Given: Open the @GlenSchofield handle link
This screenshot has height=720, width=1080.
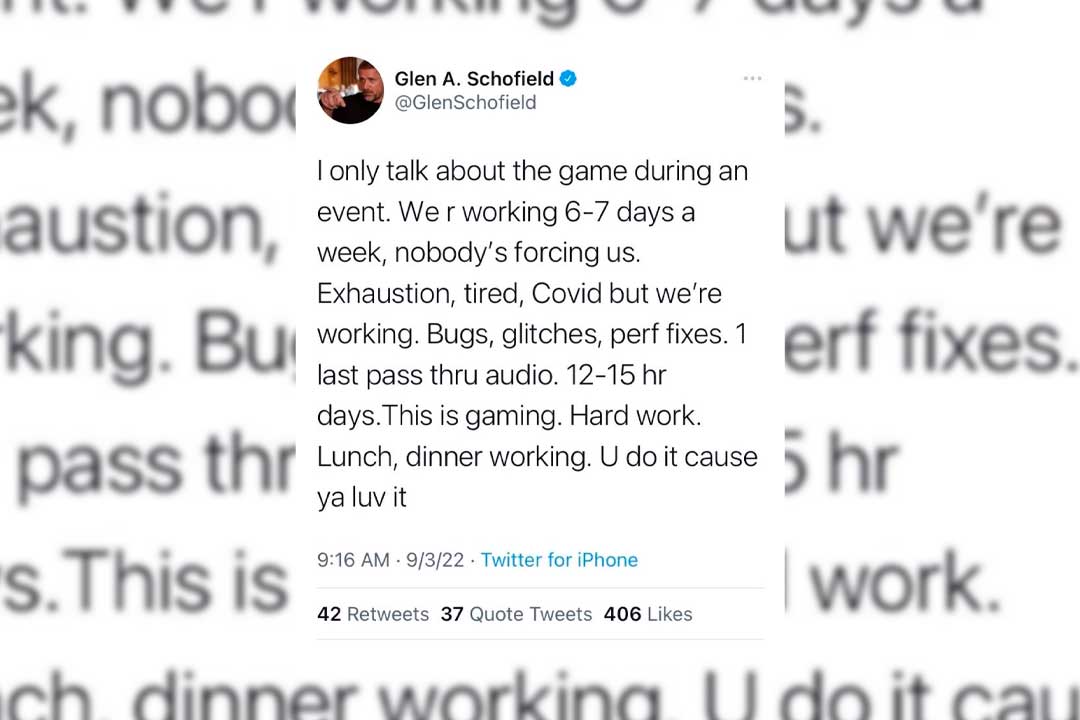Looking at the screenshot, I should pos(465,102).
